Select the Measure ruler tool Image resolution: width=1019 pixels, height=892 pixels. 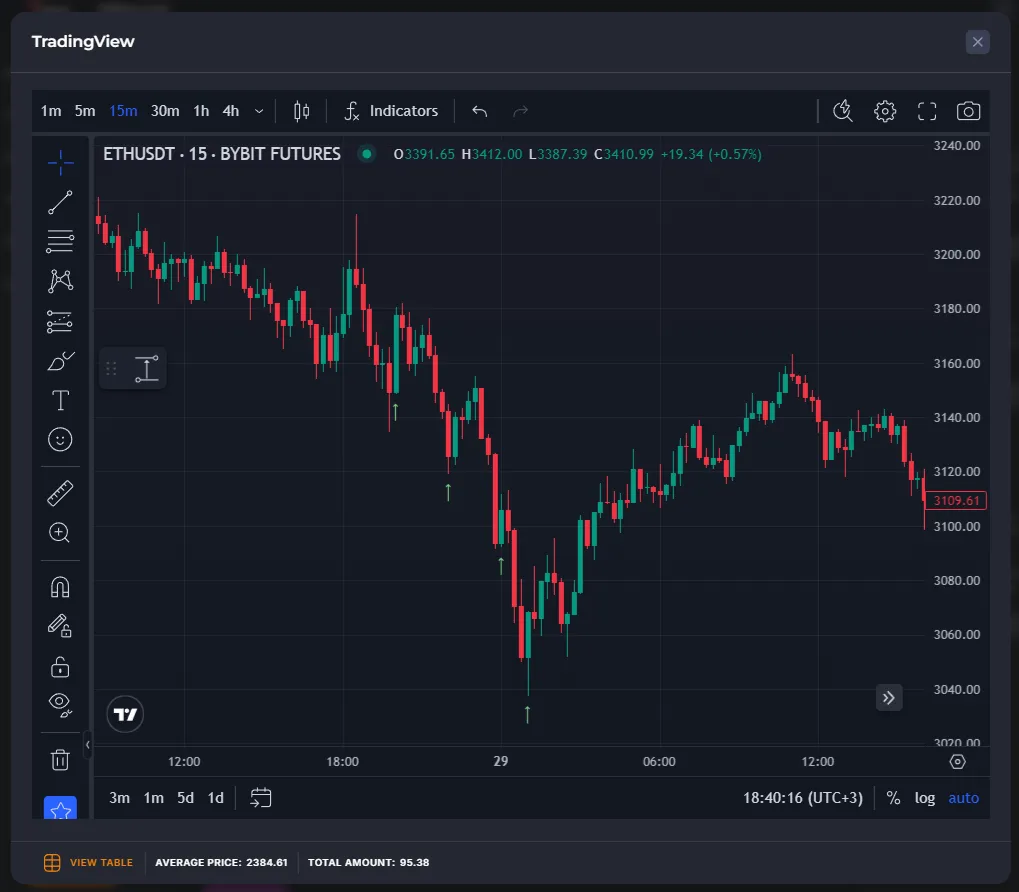60,492
